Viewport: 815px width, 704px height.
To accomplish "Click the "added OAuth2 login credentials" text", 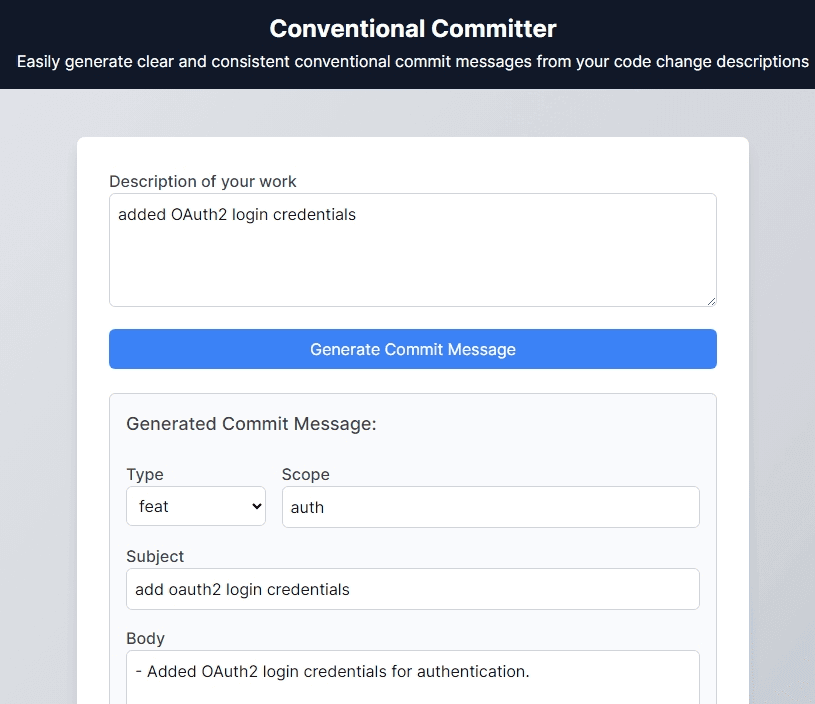I will point(237,214).
